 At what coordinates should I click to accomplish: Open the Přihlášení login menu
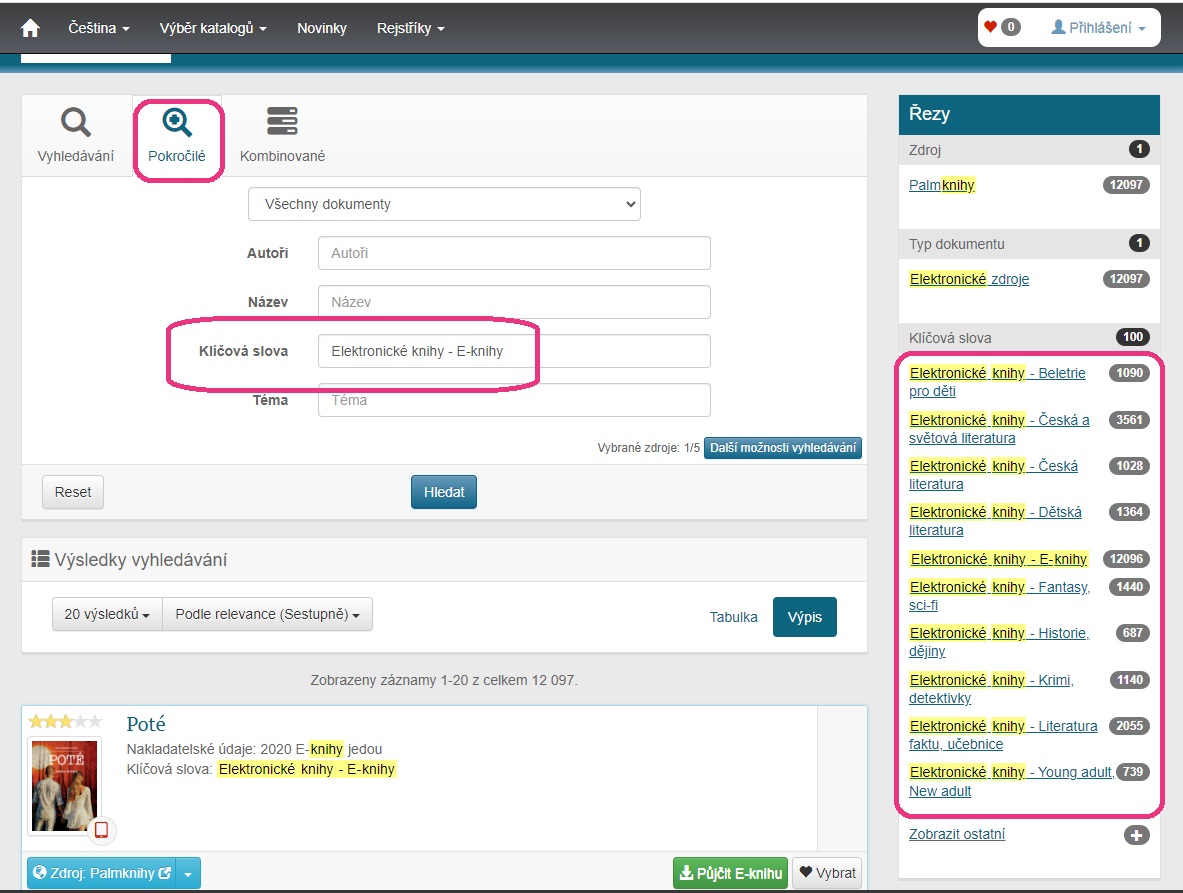pyautogui.click(x=1098, y=28)
